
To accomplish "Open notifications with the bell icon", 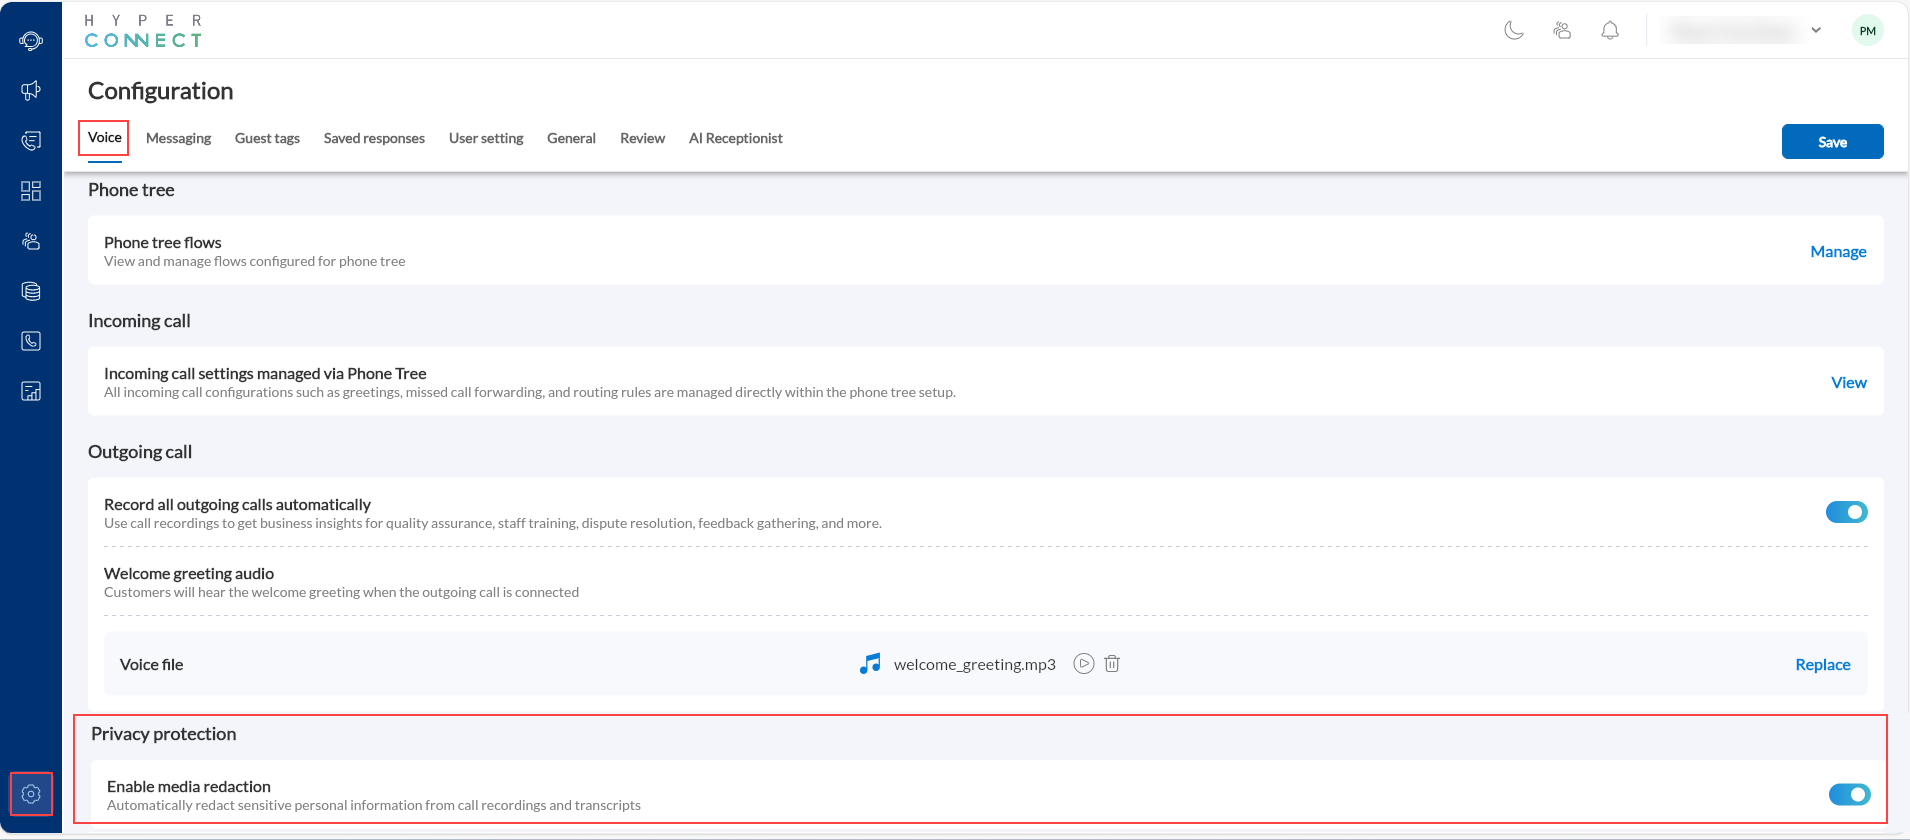I will tap(1610, 31).
